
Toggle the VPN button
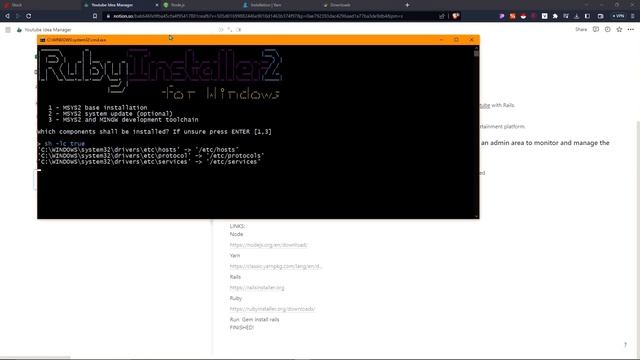click(618, 16)
